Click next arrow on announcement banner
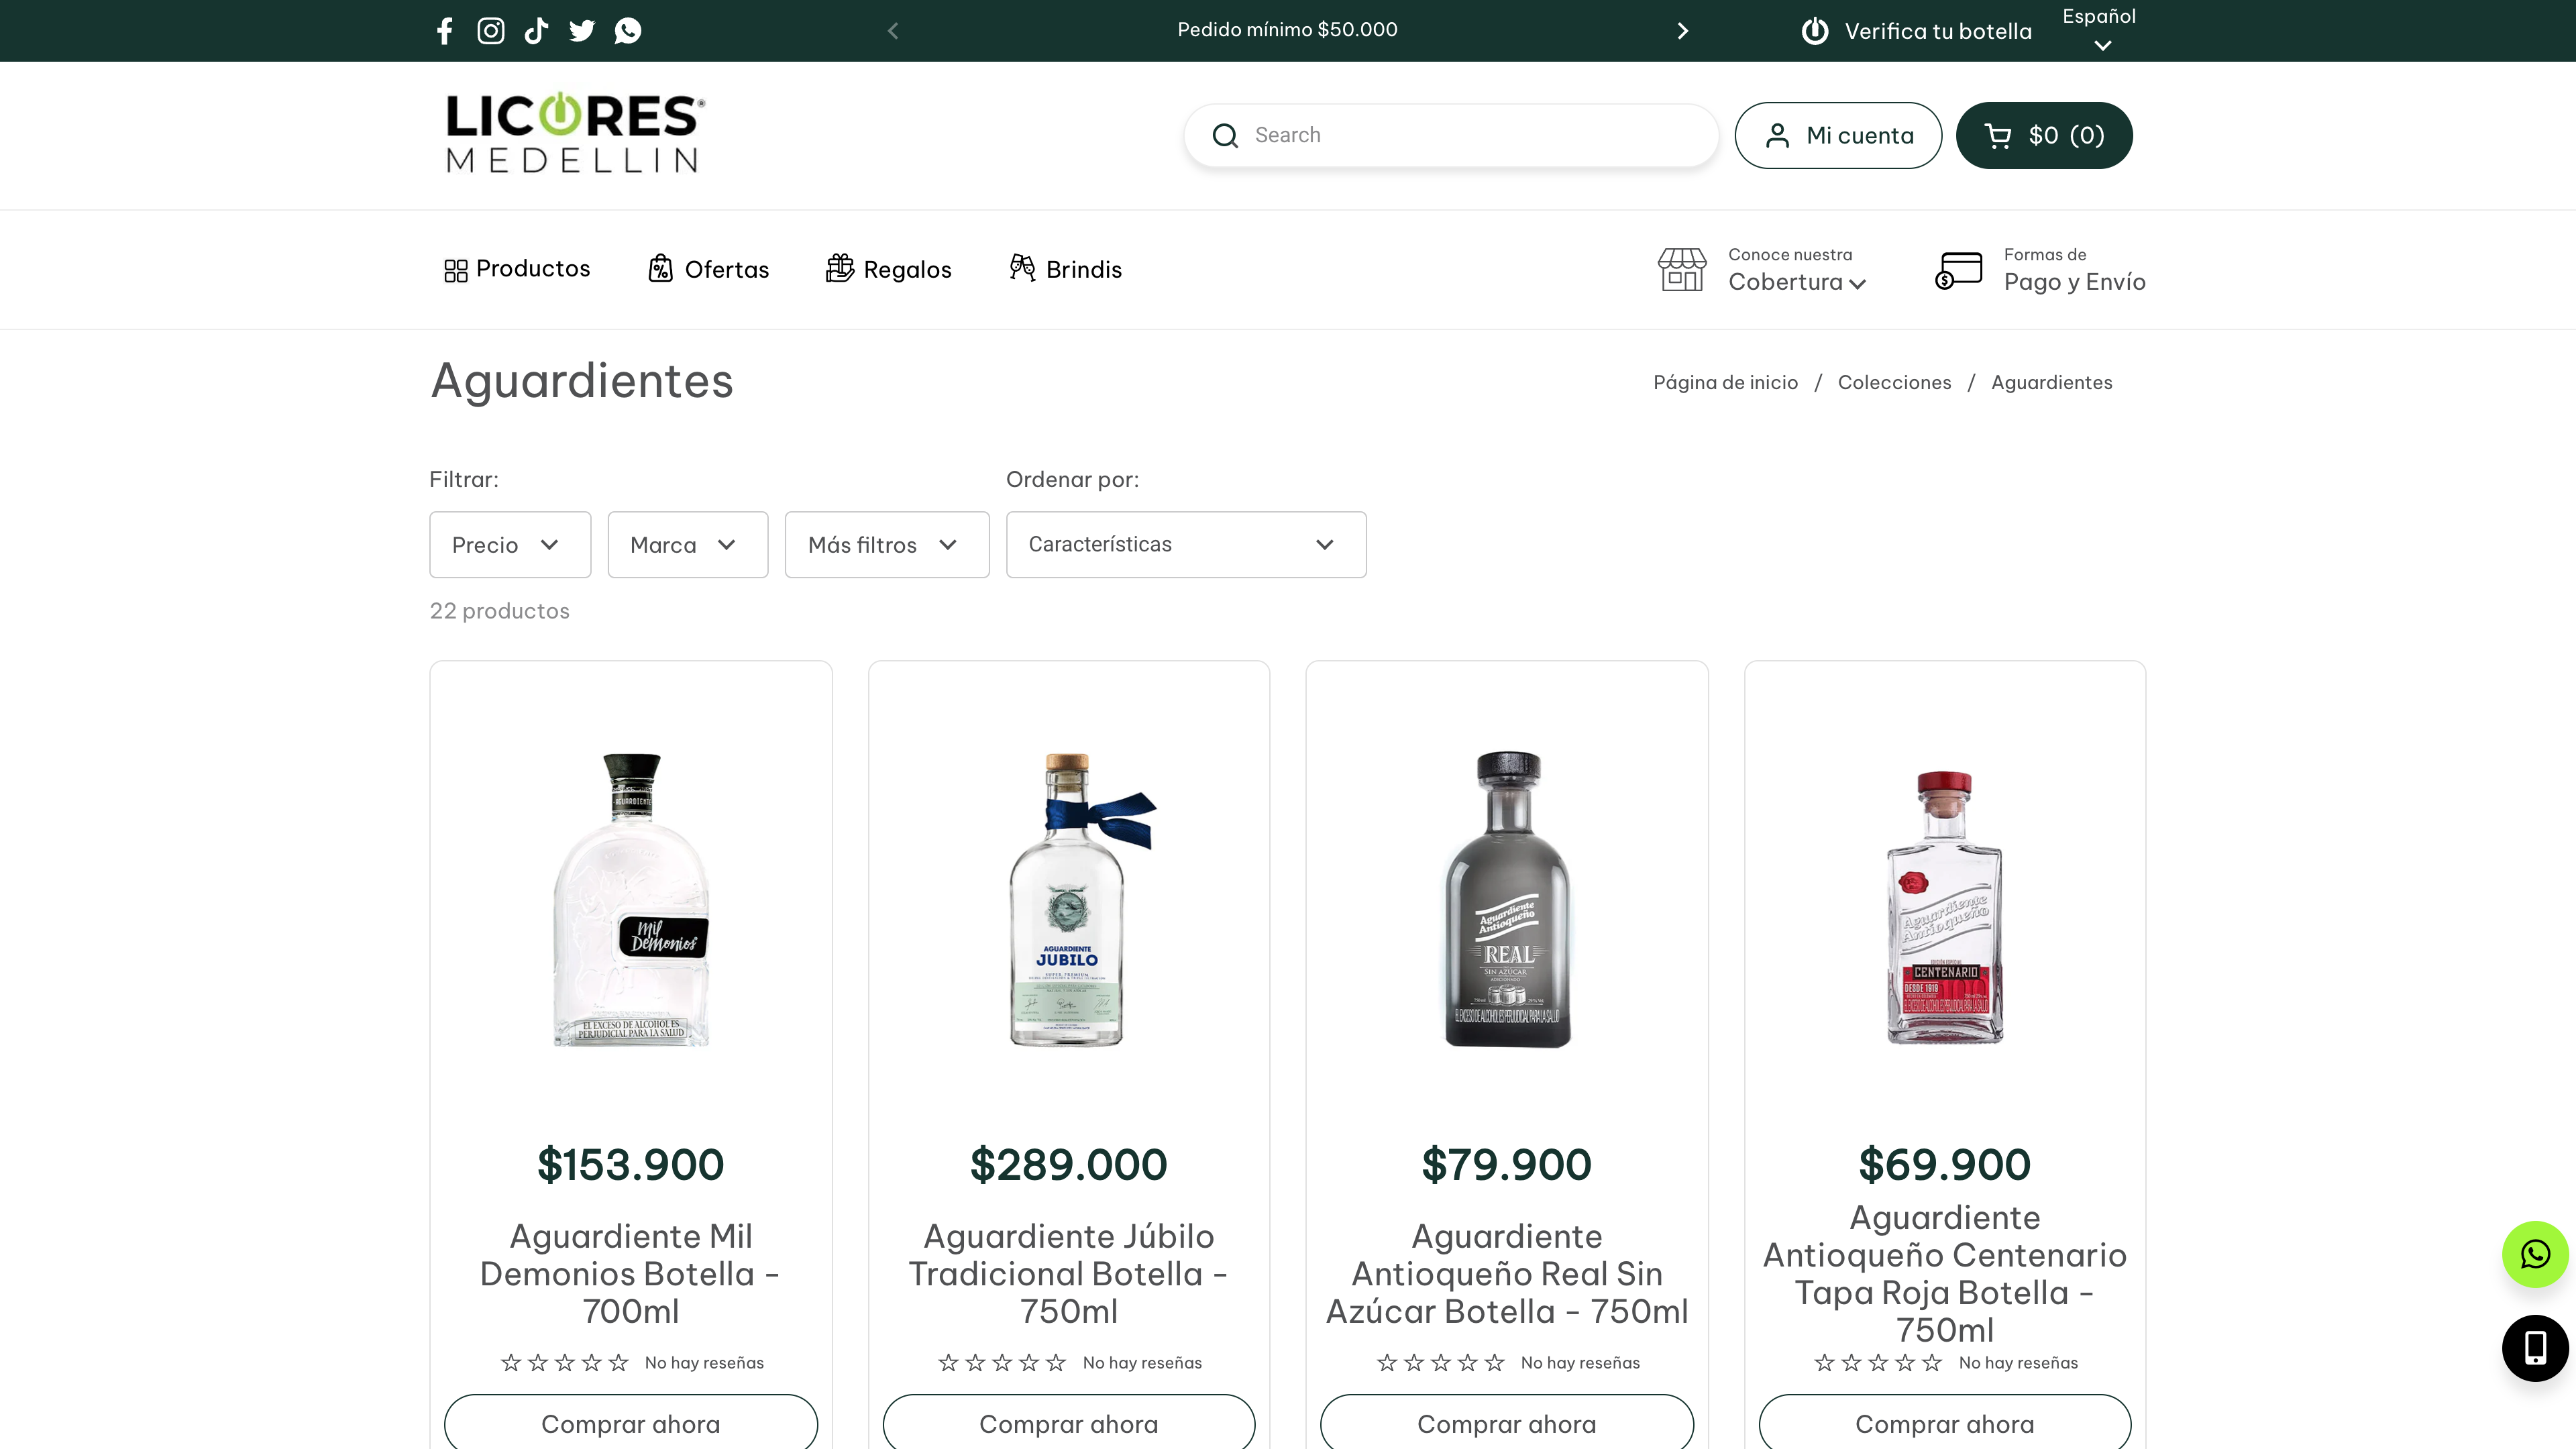 coord(1683,30)
